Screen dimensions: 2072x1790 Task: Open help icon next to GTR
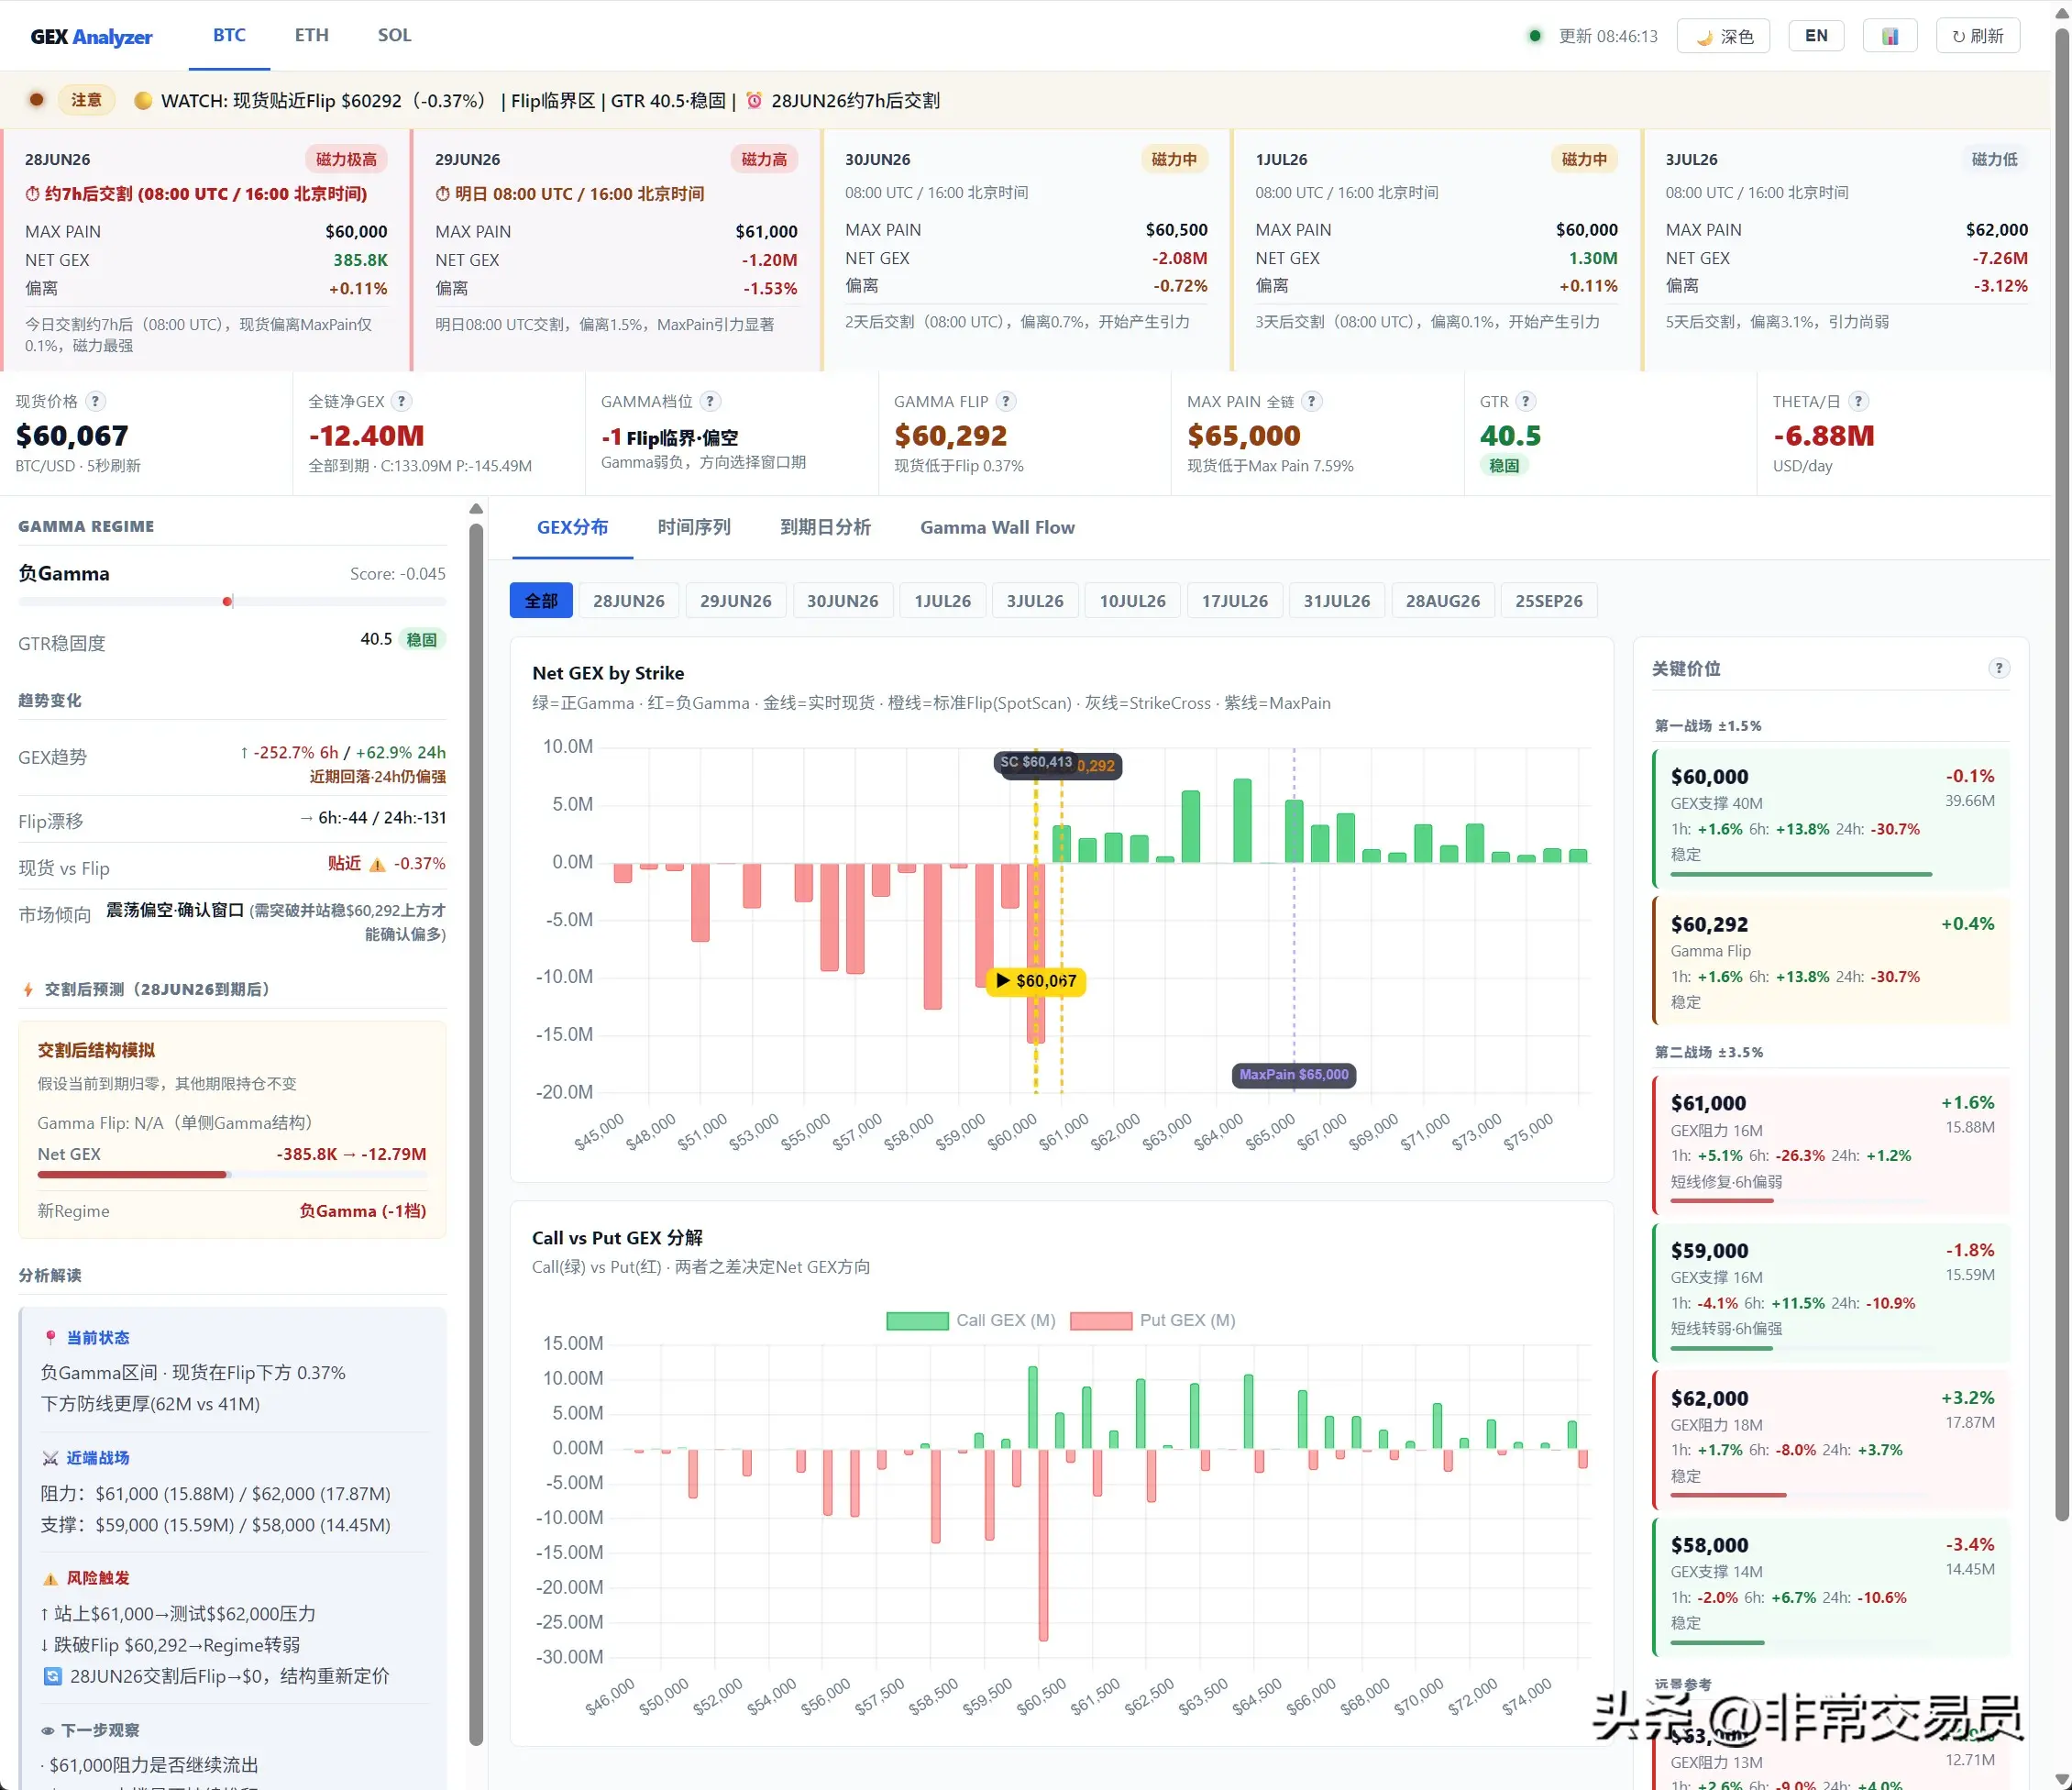(x=1525, y=401)
